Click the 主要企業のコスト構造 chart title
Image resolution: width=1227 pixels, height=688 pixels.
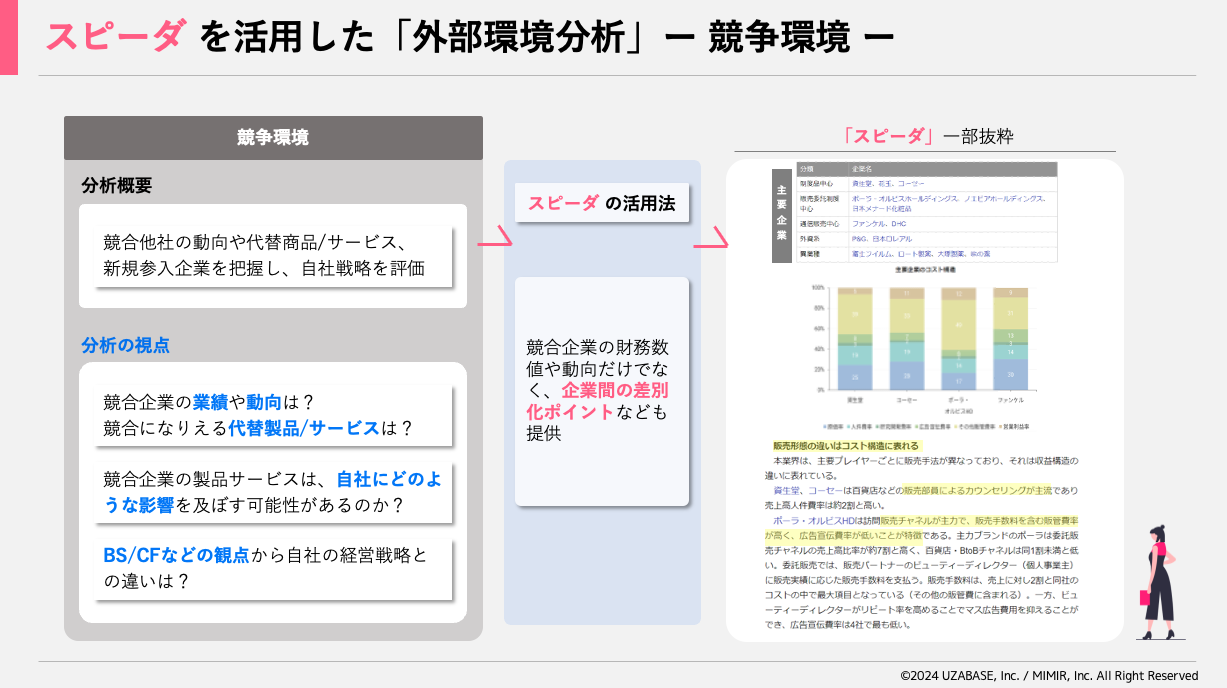pyautogui.click(x=925, y=270)
